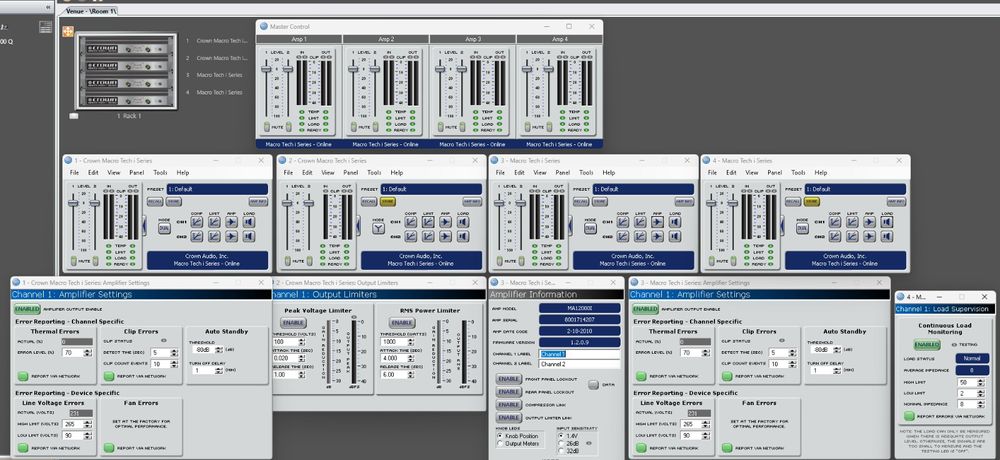Click Store button in amp 4 window
The image size is (1000, 460).
pyautogui.click(x=812, y=202)
